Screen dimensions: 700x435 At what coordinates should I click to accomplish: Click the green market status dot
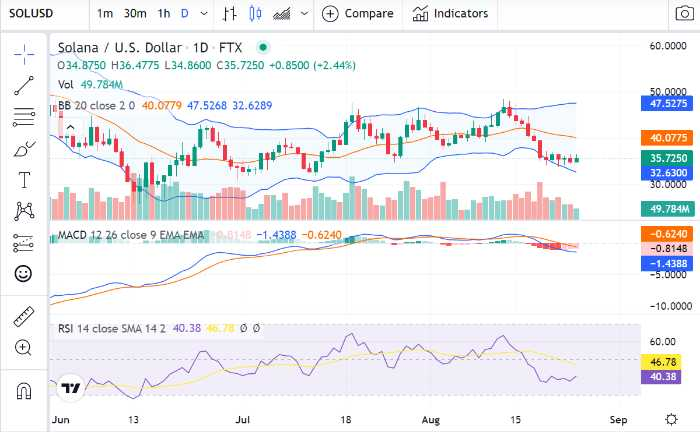(x=263, y=47)
